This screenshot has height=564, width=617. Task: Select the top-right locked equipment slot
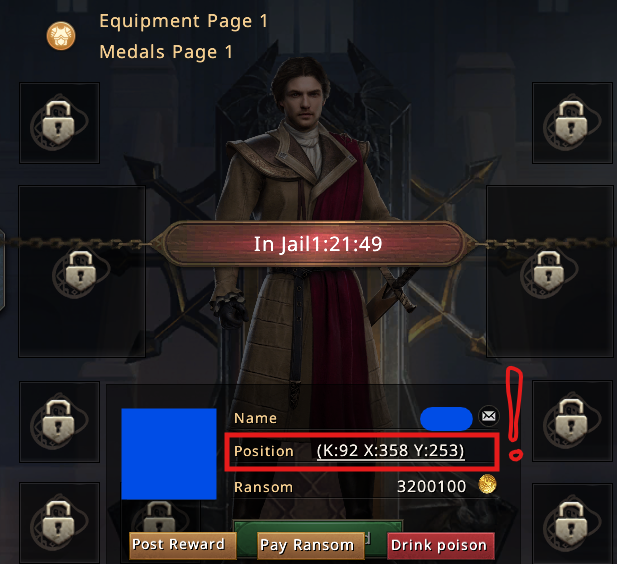[572, 123]
